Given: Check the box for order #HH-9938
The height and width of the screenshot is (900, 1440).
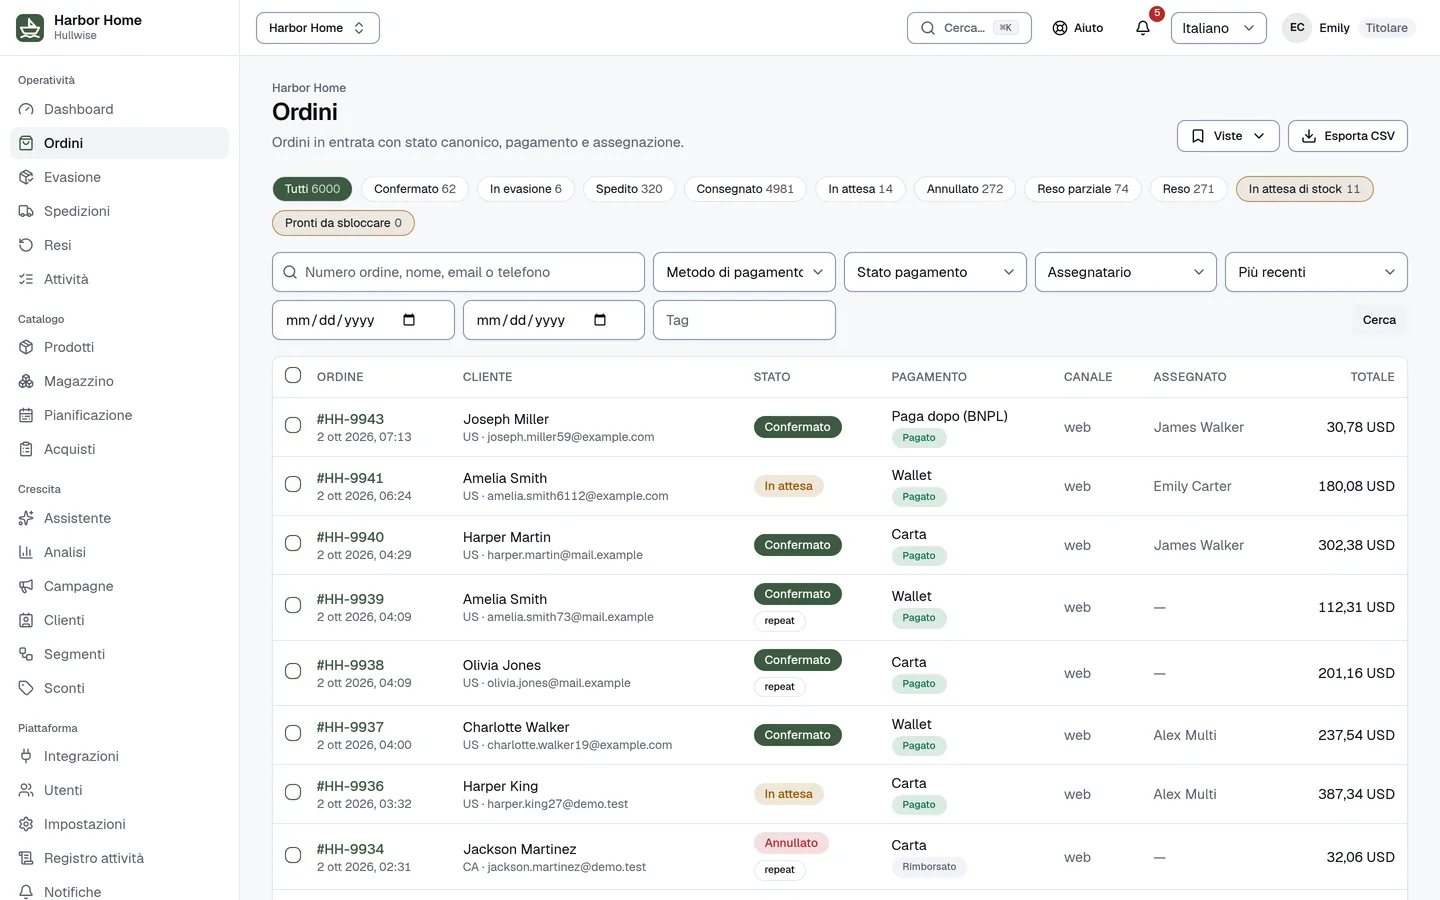Looking at the screenshot, I should 293,671.
